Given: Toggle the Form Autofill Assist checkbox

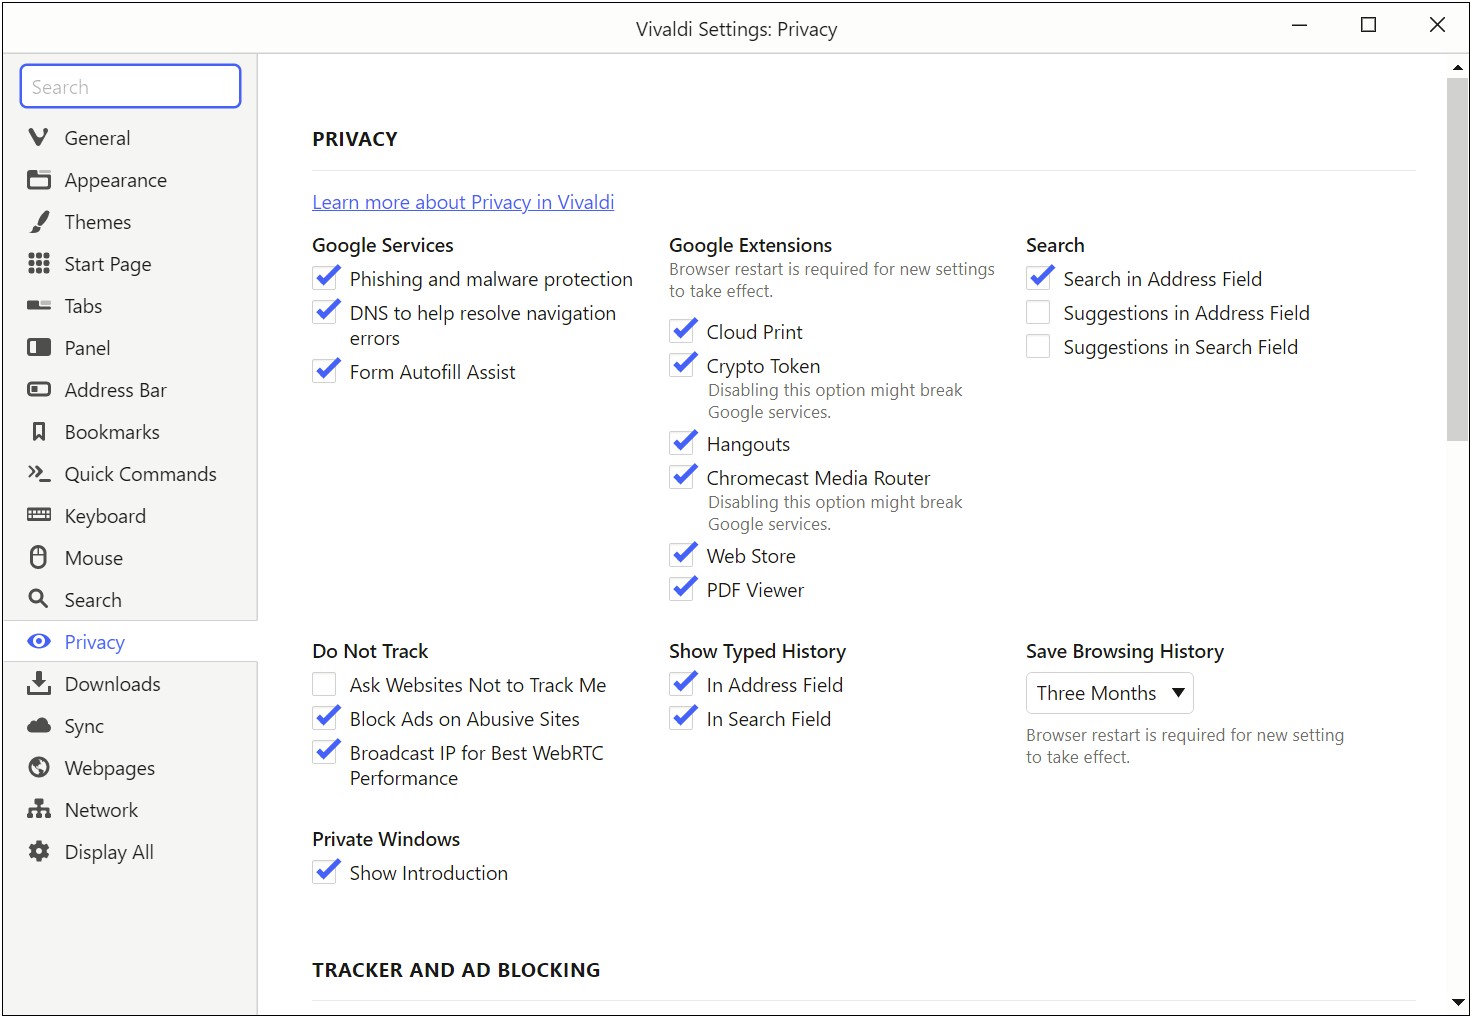Looking at the screenshot, I should 325,371.
